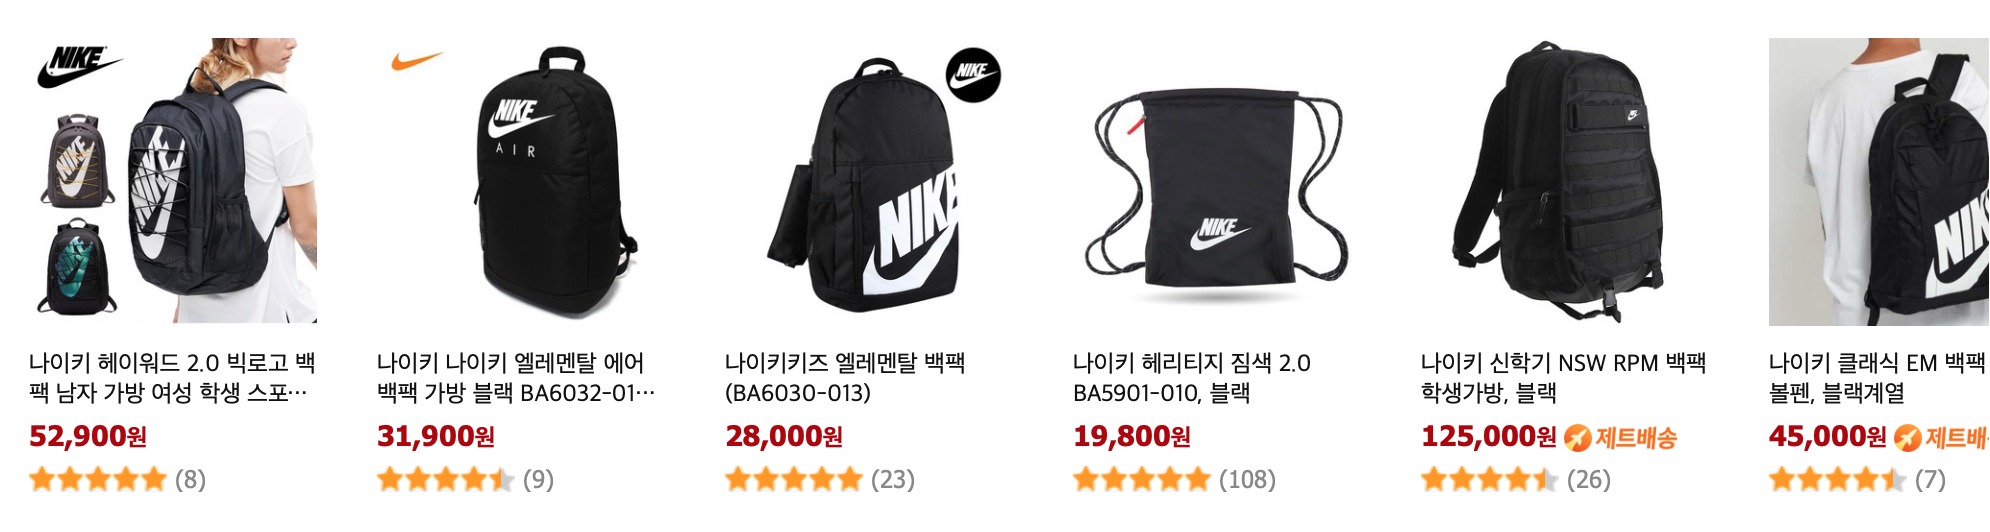Select the 19,800원 price of Heritage gymsack
Image resolution: width=1990 pixels, height=532 pixels.
[x=1132, y=437]
